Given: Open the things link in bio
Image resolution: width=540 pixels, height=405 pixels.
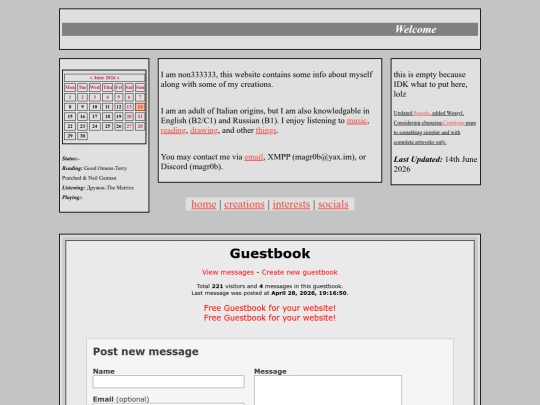Looking at the screenshot, I should [x=266, y=130].
